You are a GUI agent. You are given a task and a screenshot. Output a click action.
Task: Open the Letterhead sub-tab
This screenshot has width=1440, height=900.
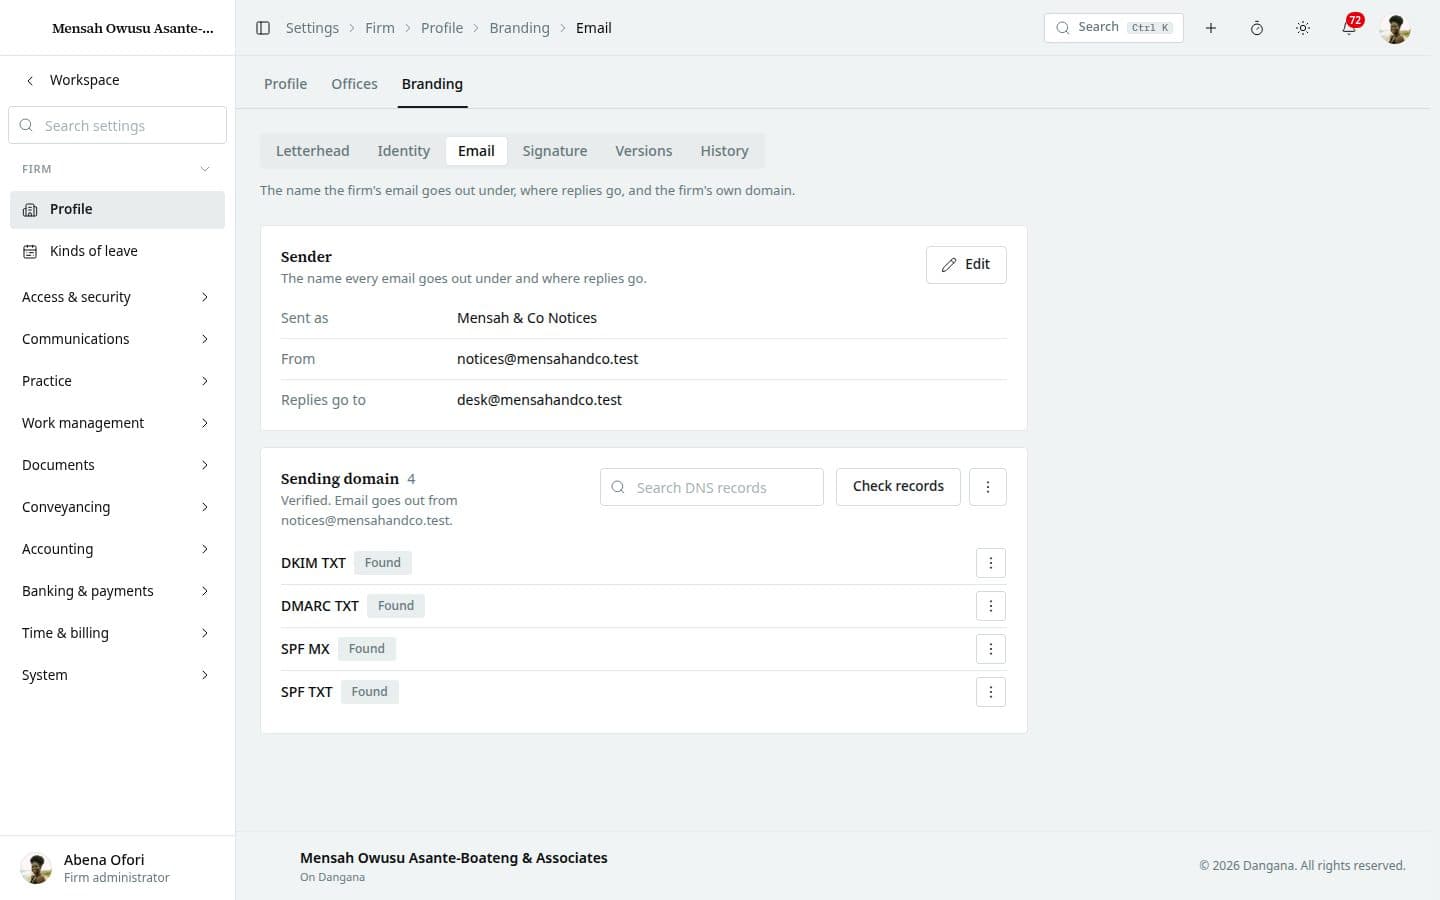(312, 151)
